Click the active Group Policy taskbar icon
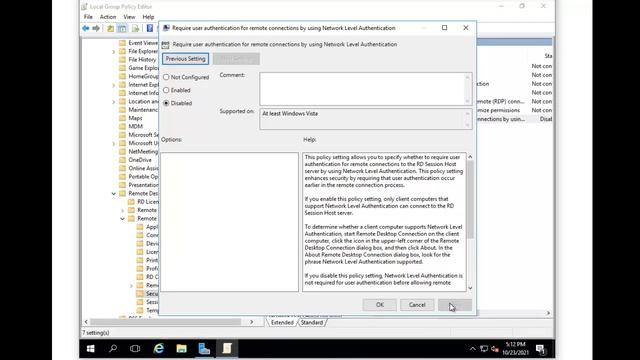Screen dimensions: 640x360 [x=227, y=349]
